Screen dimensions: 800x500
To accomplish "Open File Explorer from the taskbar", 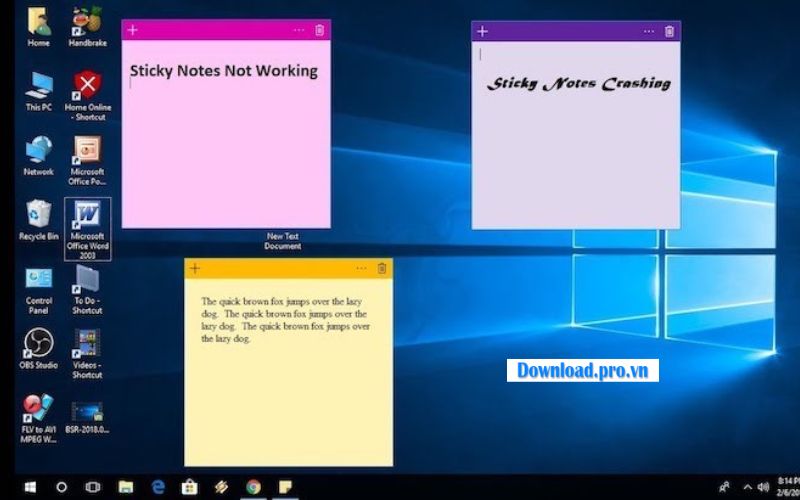I will tap(126, 487).
